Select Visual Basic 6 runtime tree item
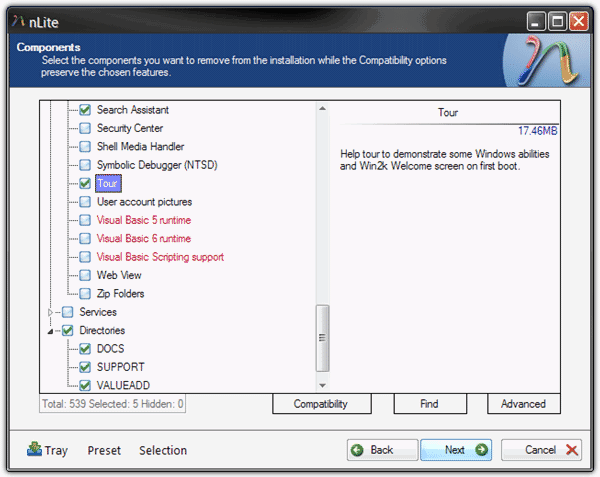Image resolution: width=600 pixels, height=477 pixels. (143, 239)
